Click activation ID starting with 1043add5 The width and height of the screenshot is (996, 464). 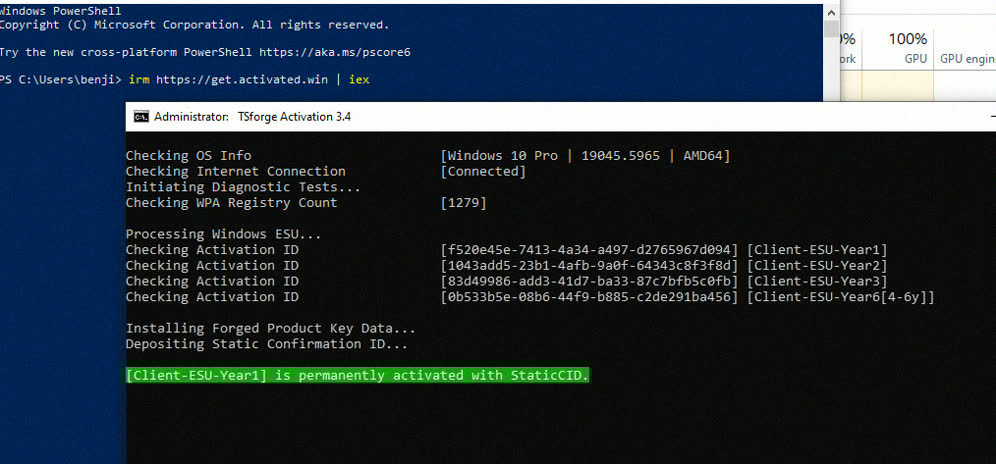589,266
